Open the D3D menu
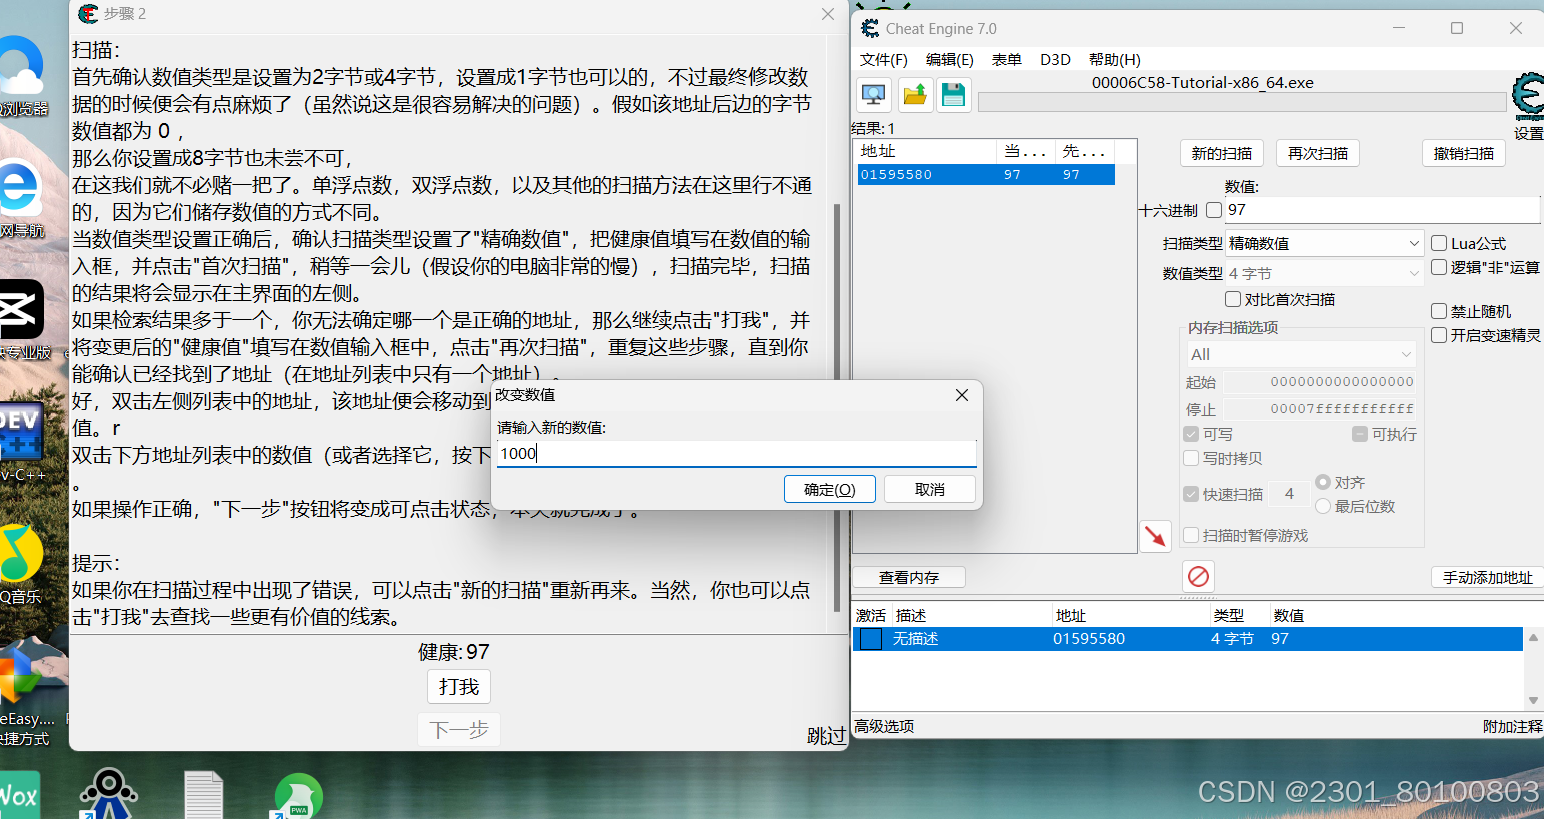 [x=1055, y=59]
